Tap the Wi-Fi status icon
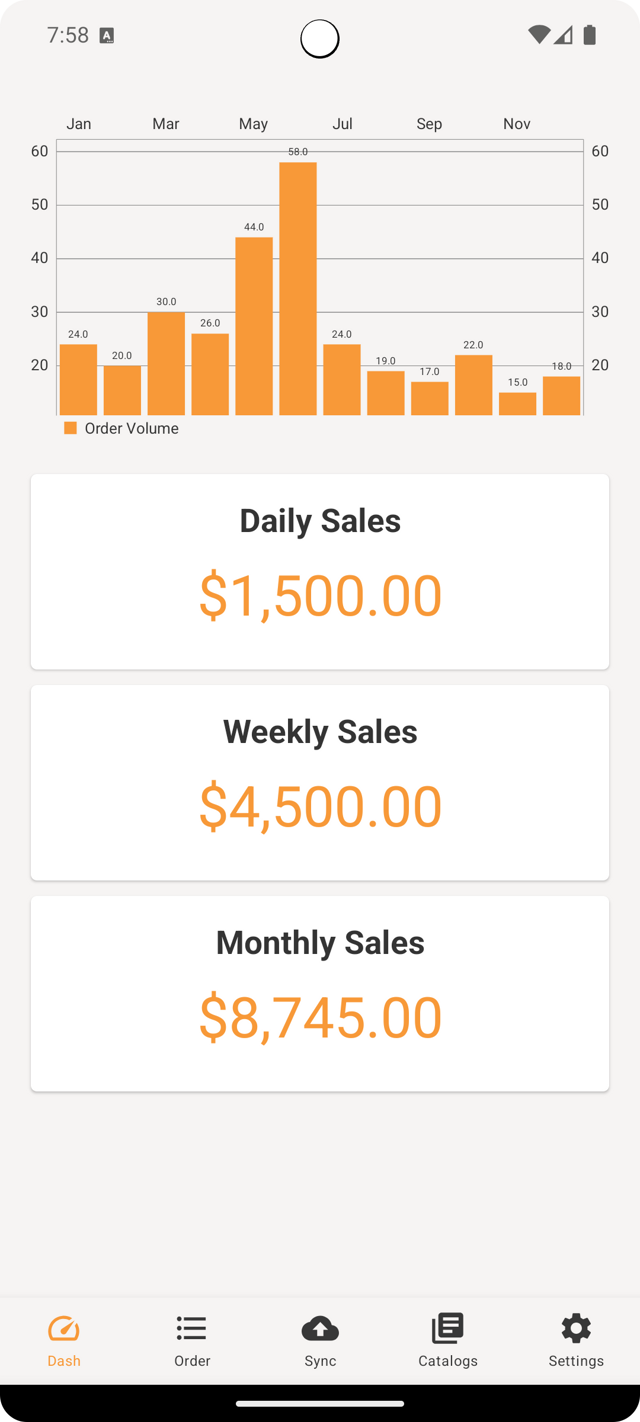 point(541,32)
